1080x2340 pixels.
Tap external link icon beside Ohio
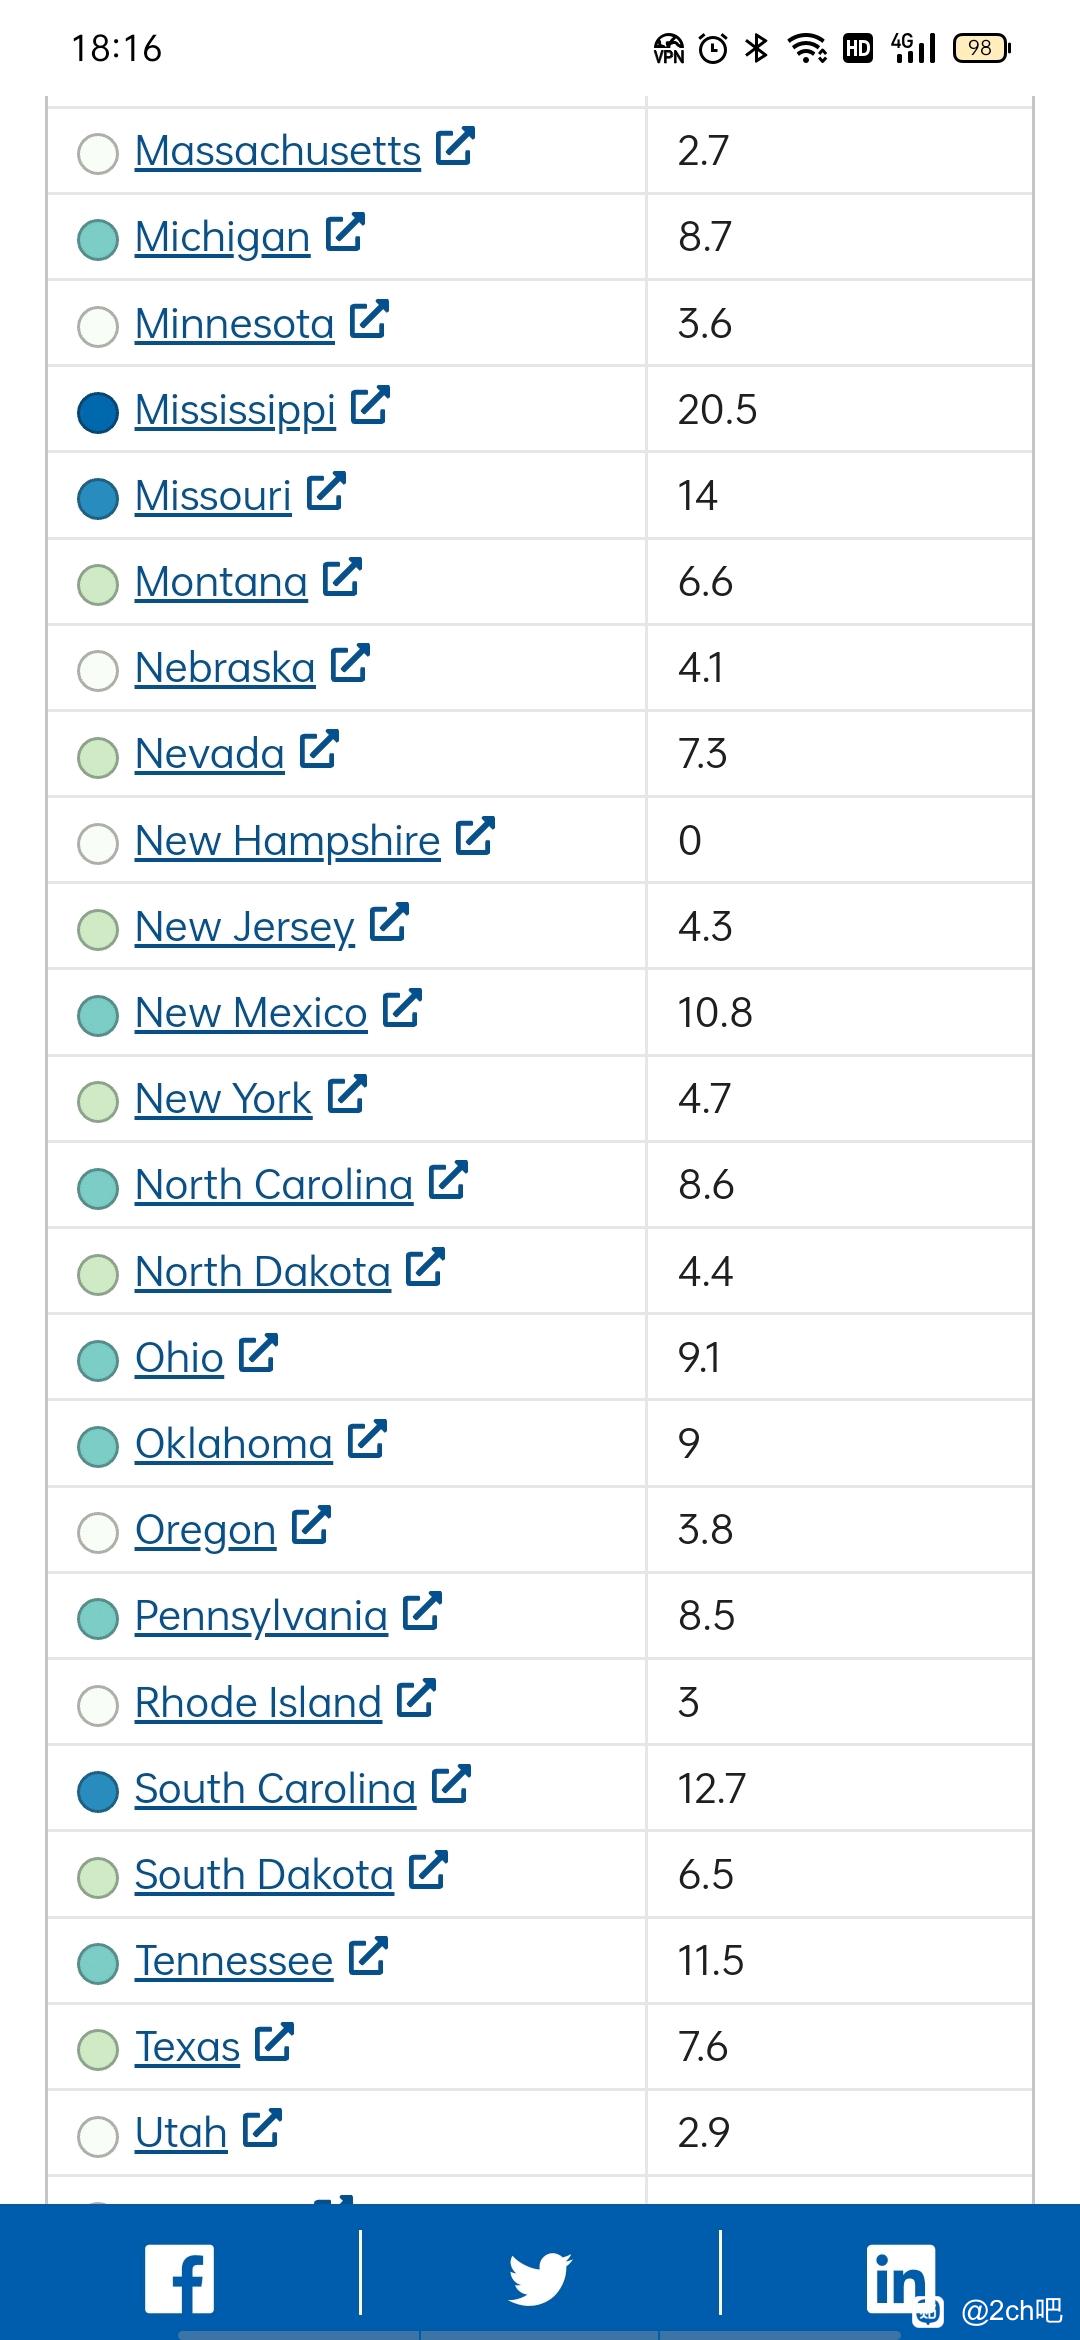pos(258,1353)
